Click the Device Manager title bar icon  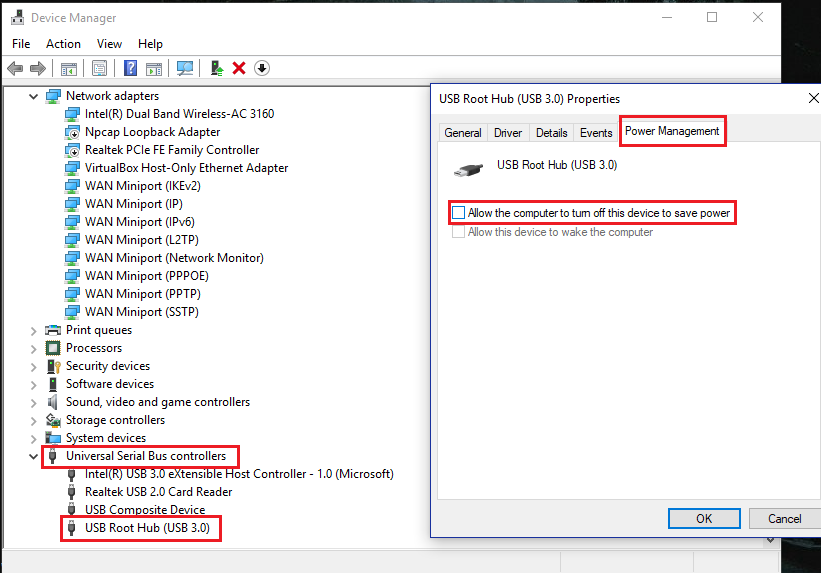tap(18, 17)
